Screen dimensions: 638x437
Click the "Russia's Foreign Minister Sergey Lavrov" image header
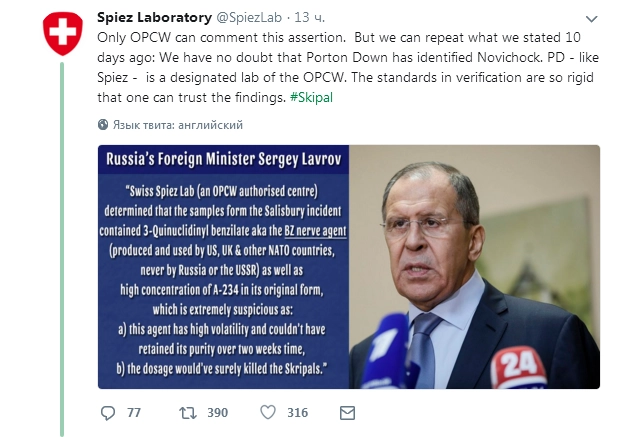(222, 163)
